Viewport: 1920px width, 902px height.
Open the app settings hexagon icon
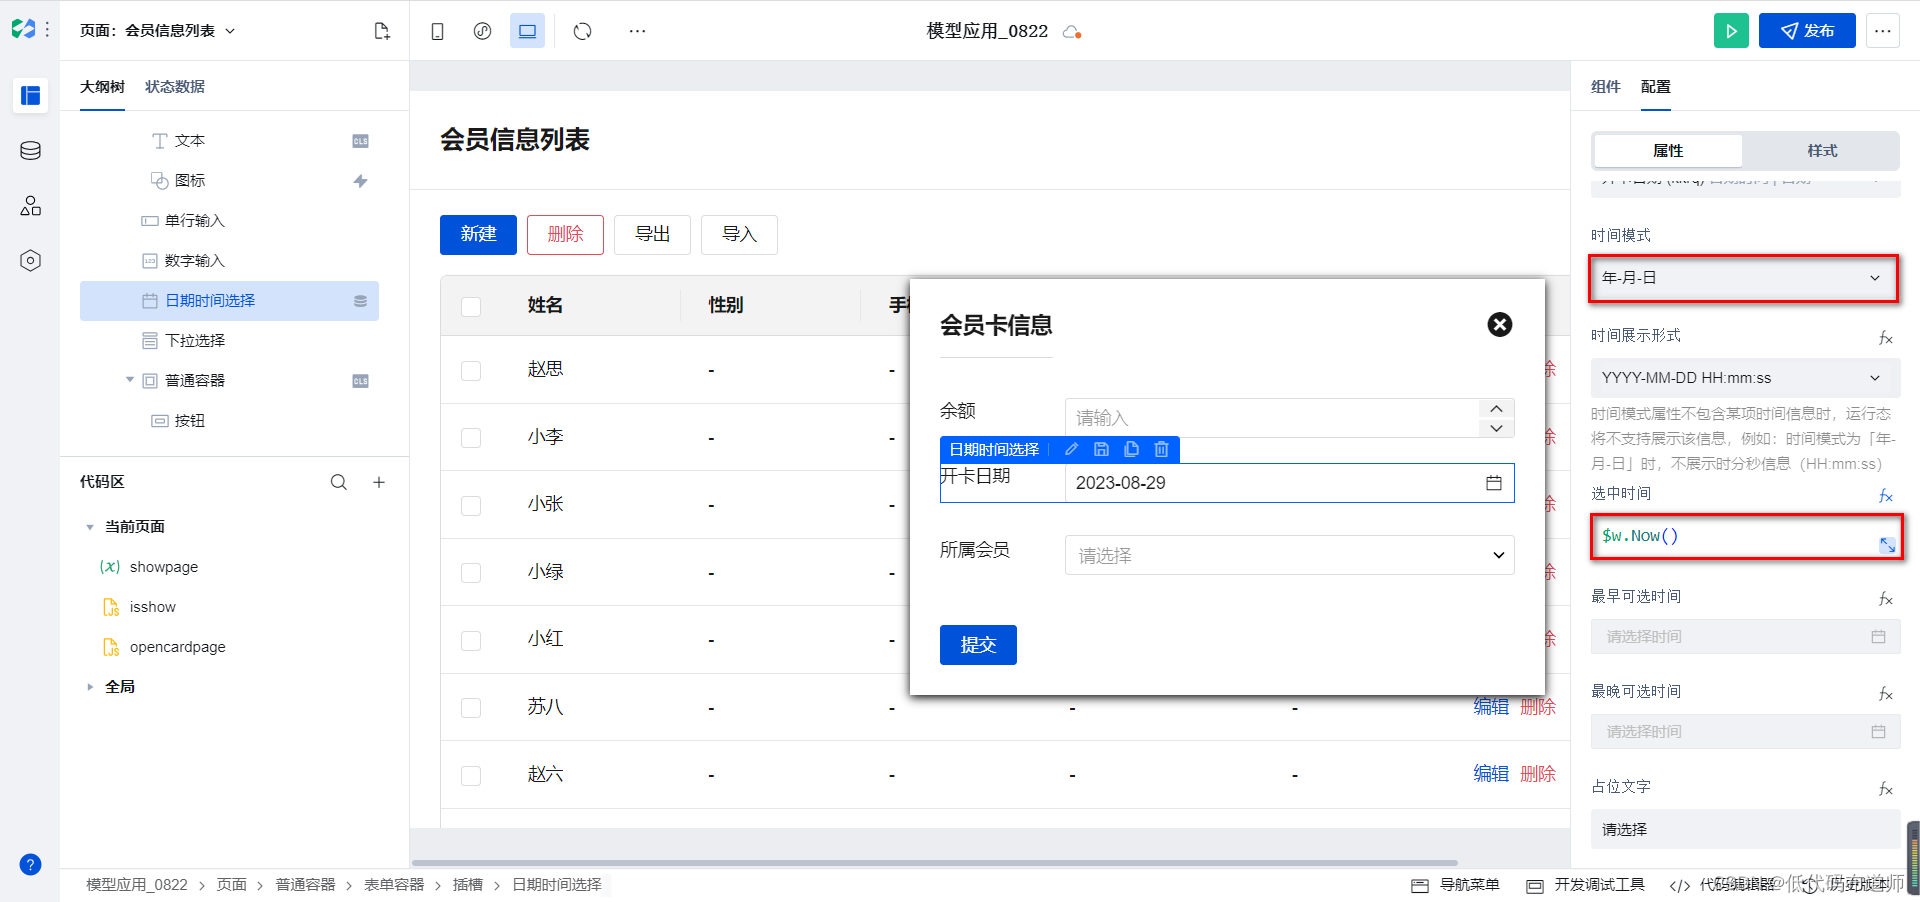click(x=30, y=261)
